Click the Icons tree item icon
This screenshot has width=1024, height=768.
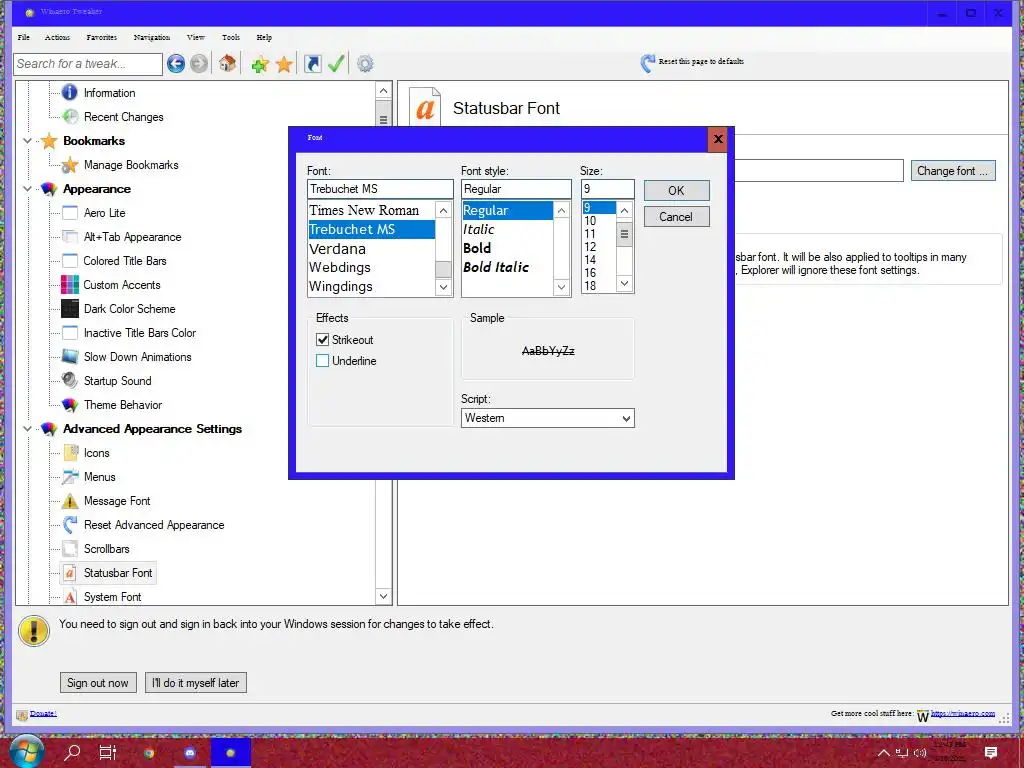(x=70, y=453)
